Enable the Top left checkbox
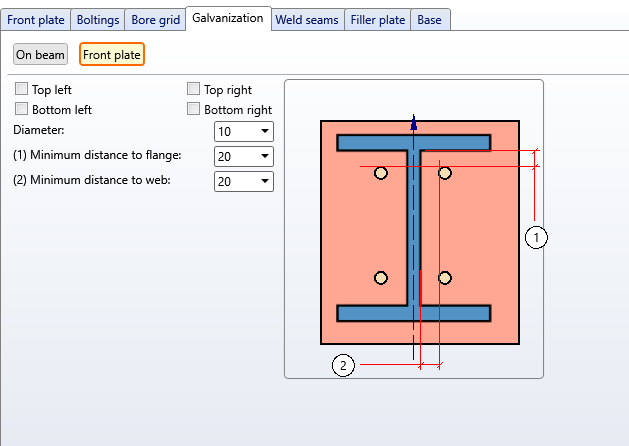This screenshot has width=629, height=446. coord(22,90)
